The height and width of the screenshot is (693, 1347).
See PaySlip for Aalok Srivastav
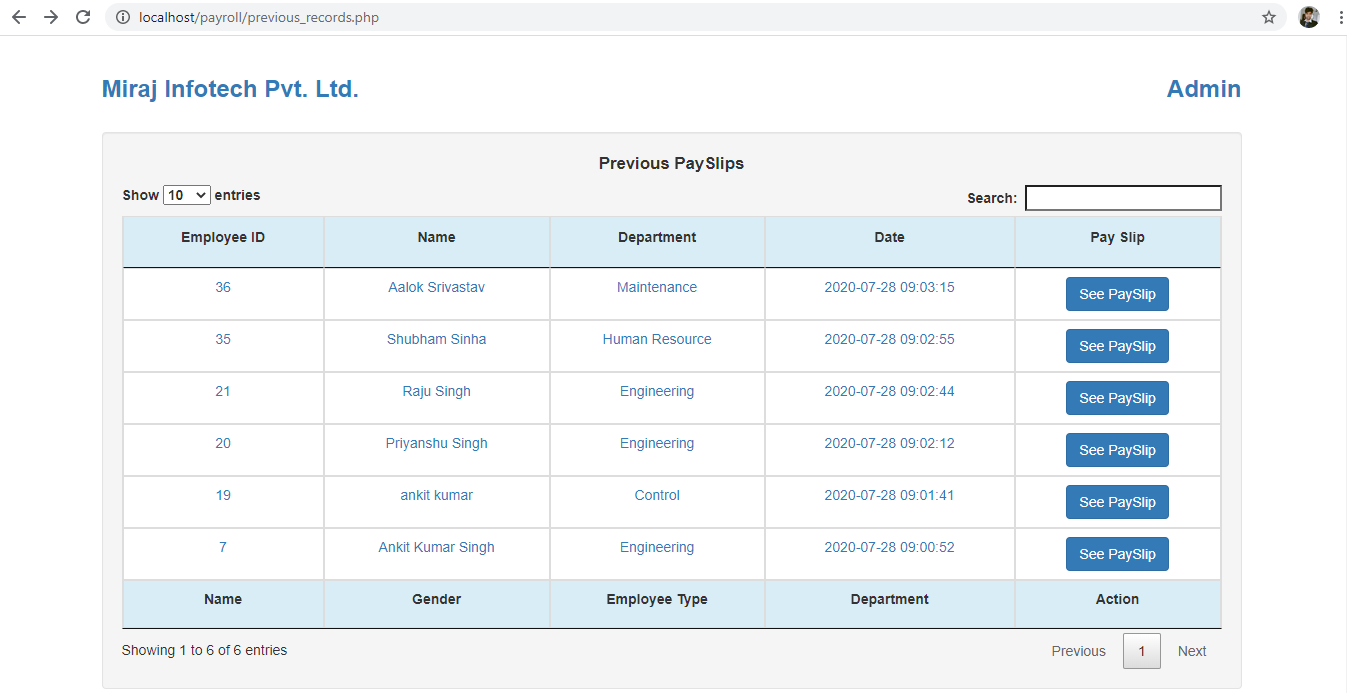coord(1117,293)
